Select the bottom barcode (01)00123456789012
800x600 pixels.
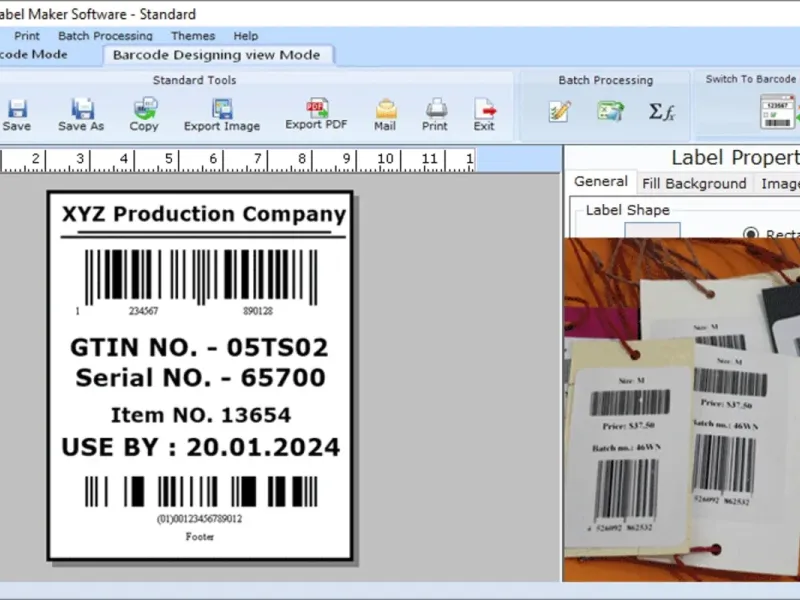(x=201, y=492)
